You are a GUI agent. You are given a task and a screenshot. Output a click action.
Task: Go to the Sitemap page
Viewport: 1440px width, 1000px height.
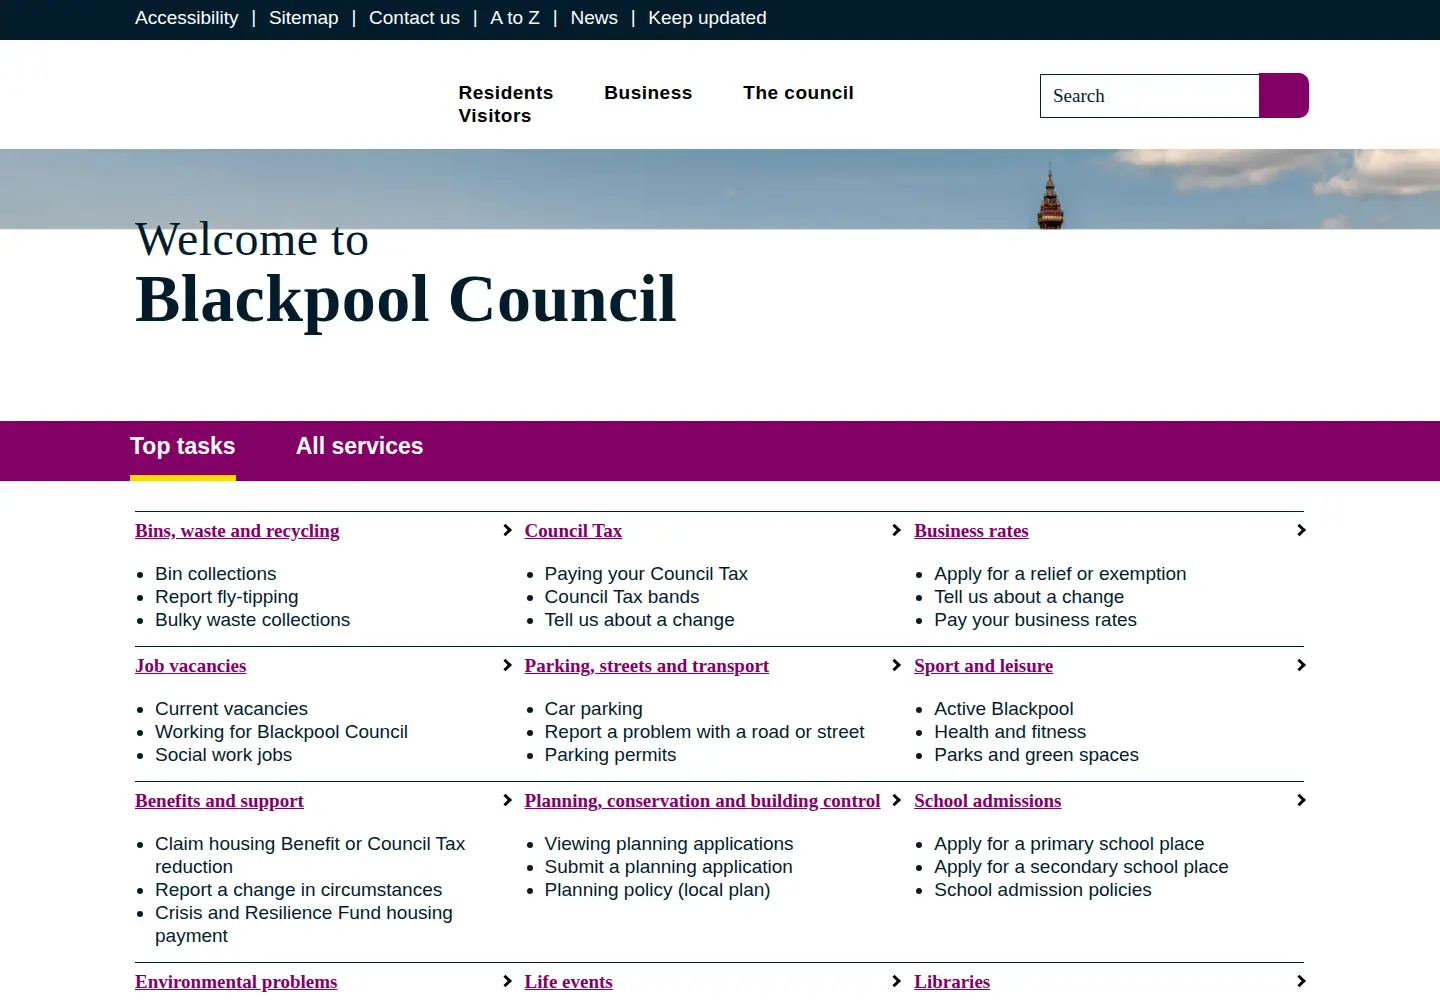tap(304, 18)
